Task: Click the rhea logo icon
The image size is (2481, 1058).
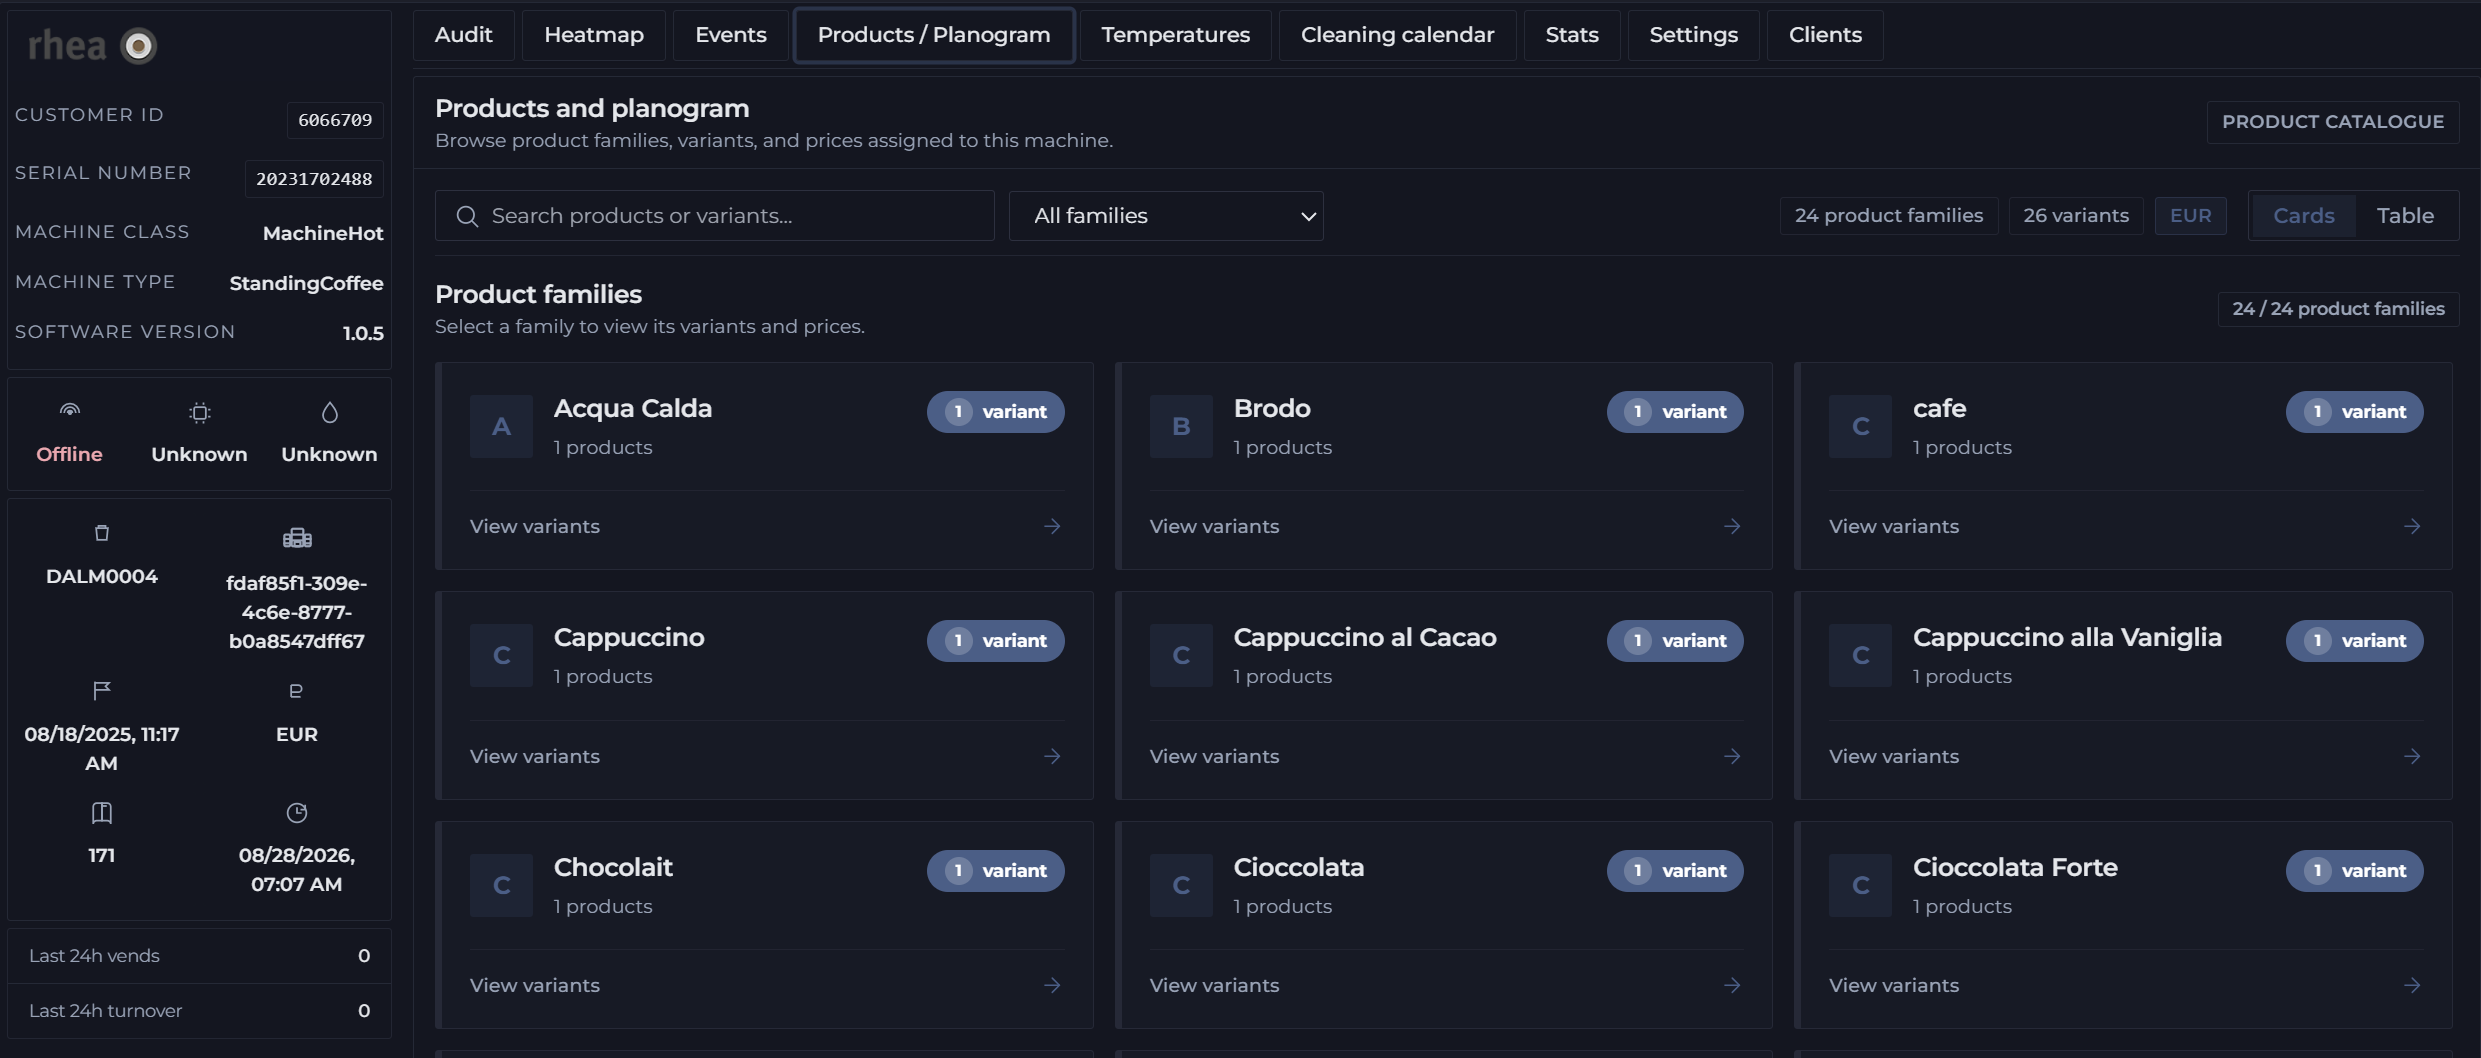Action: pos(139,46)
